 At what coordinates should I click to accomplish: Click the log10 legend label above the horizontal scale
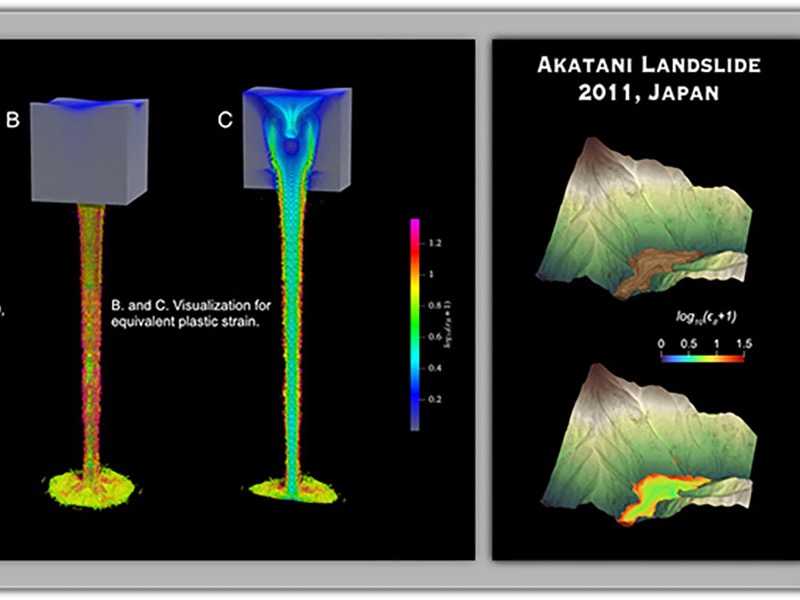[x=706, y=317]
